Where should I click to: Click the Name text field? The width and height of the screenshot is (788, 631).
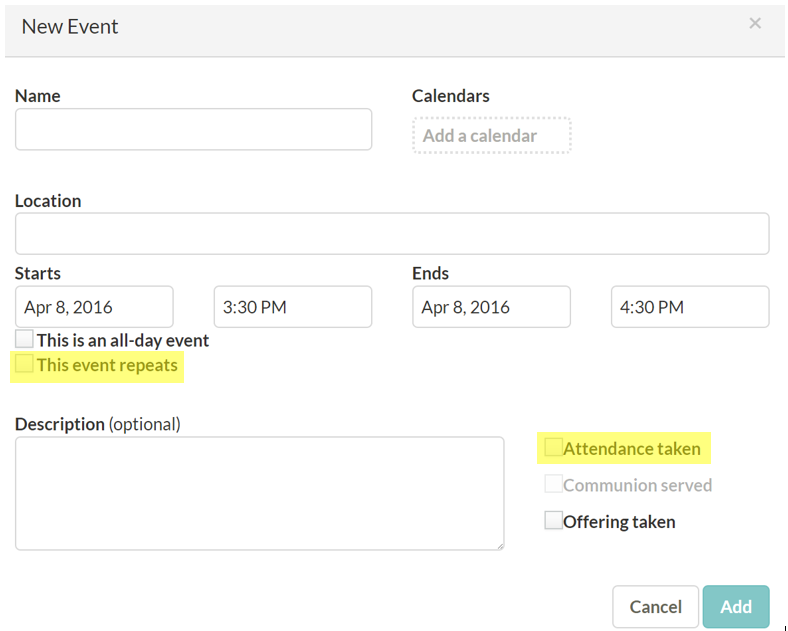point(193,129)
